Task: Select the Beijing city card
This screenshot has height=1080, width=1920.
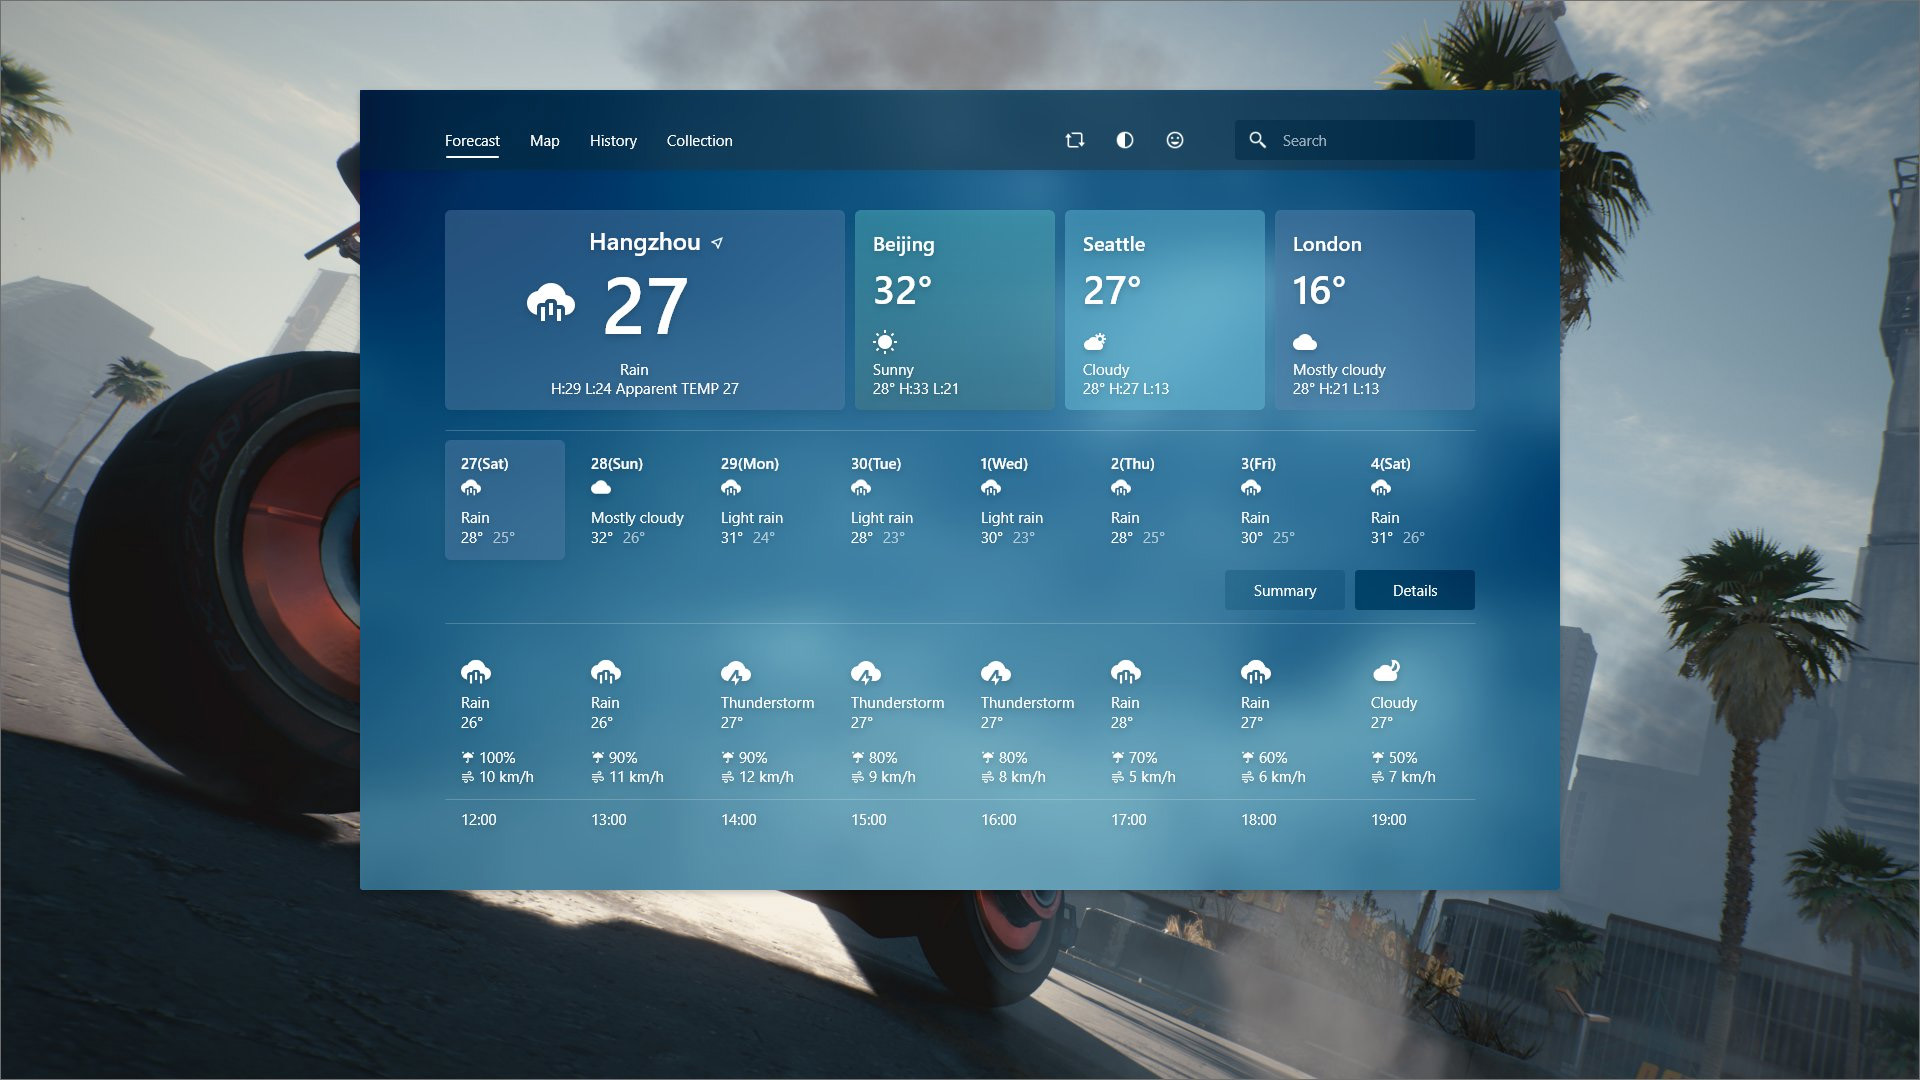Action: 955,310
